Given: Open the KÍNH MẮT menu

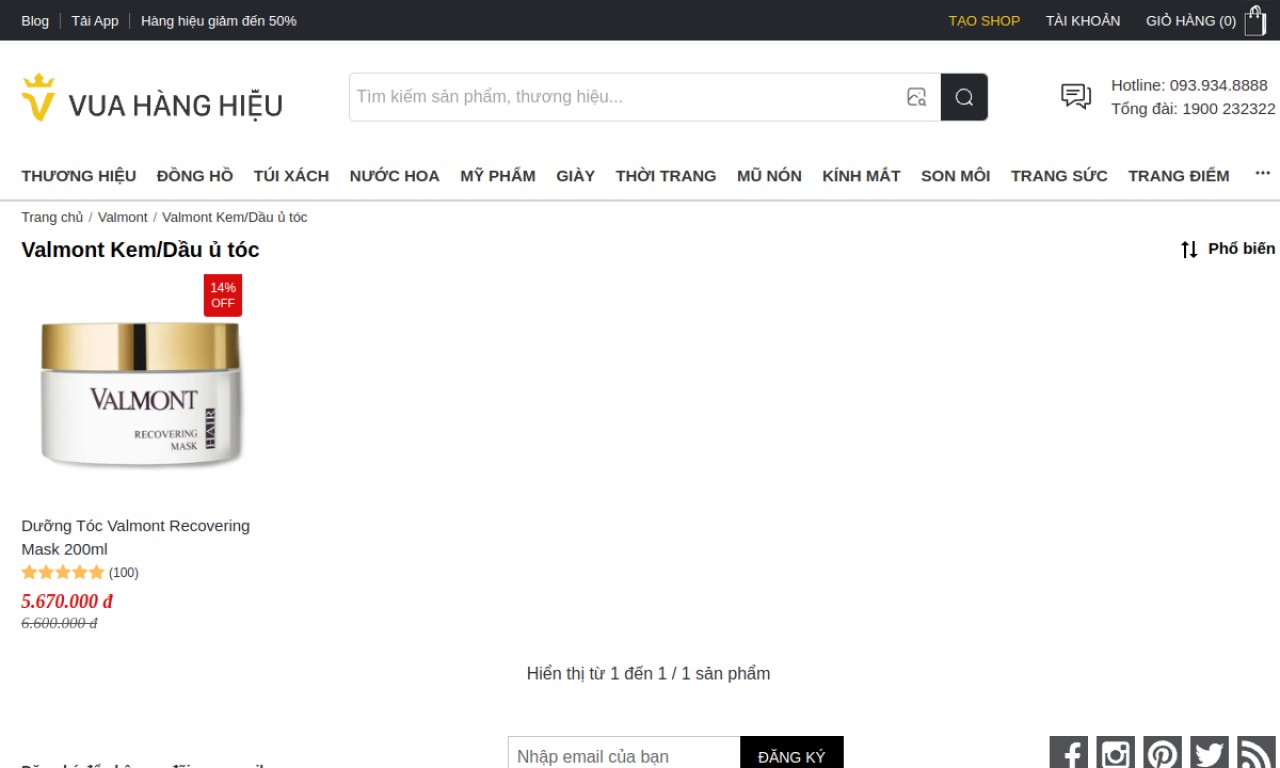Looking at the screenshot, I should pyautogui.click(x=861, y=176).
